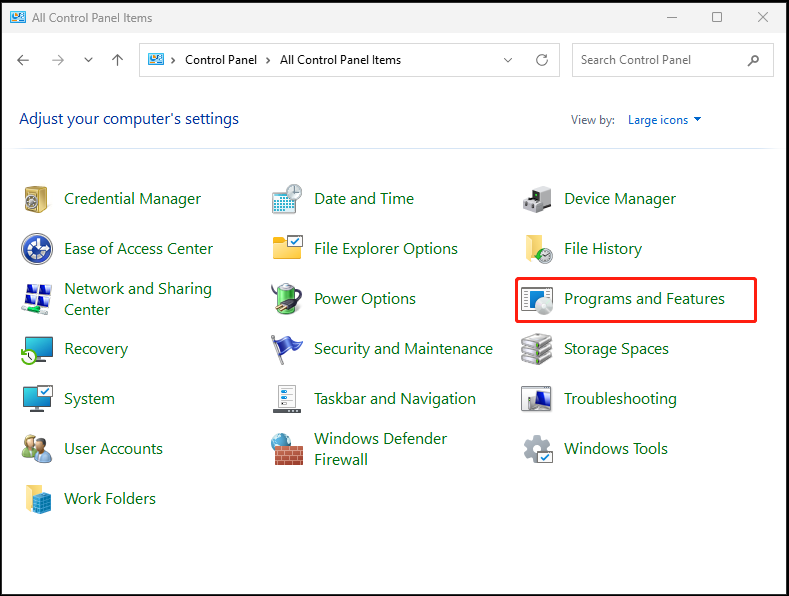
Task: Open Windows Defender Firewall link
Action: pos(380,449)
